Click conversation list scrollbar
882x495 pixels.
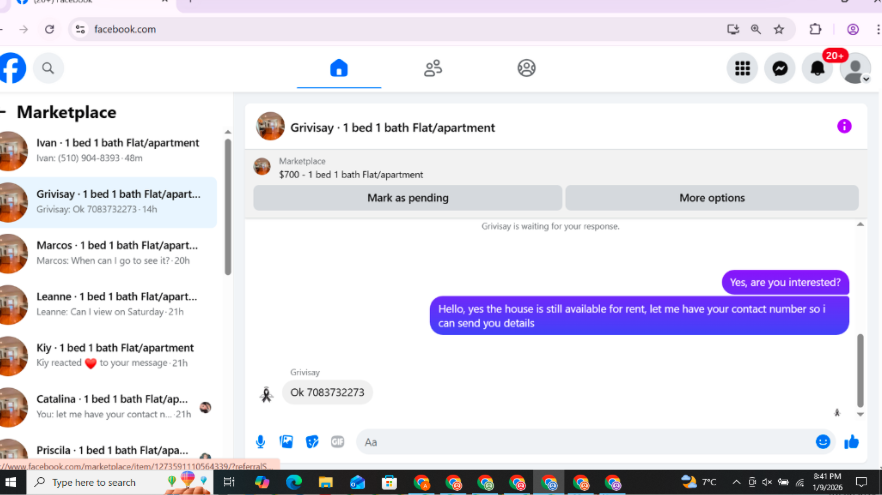tap(228, 208)
